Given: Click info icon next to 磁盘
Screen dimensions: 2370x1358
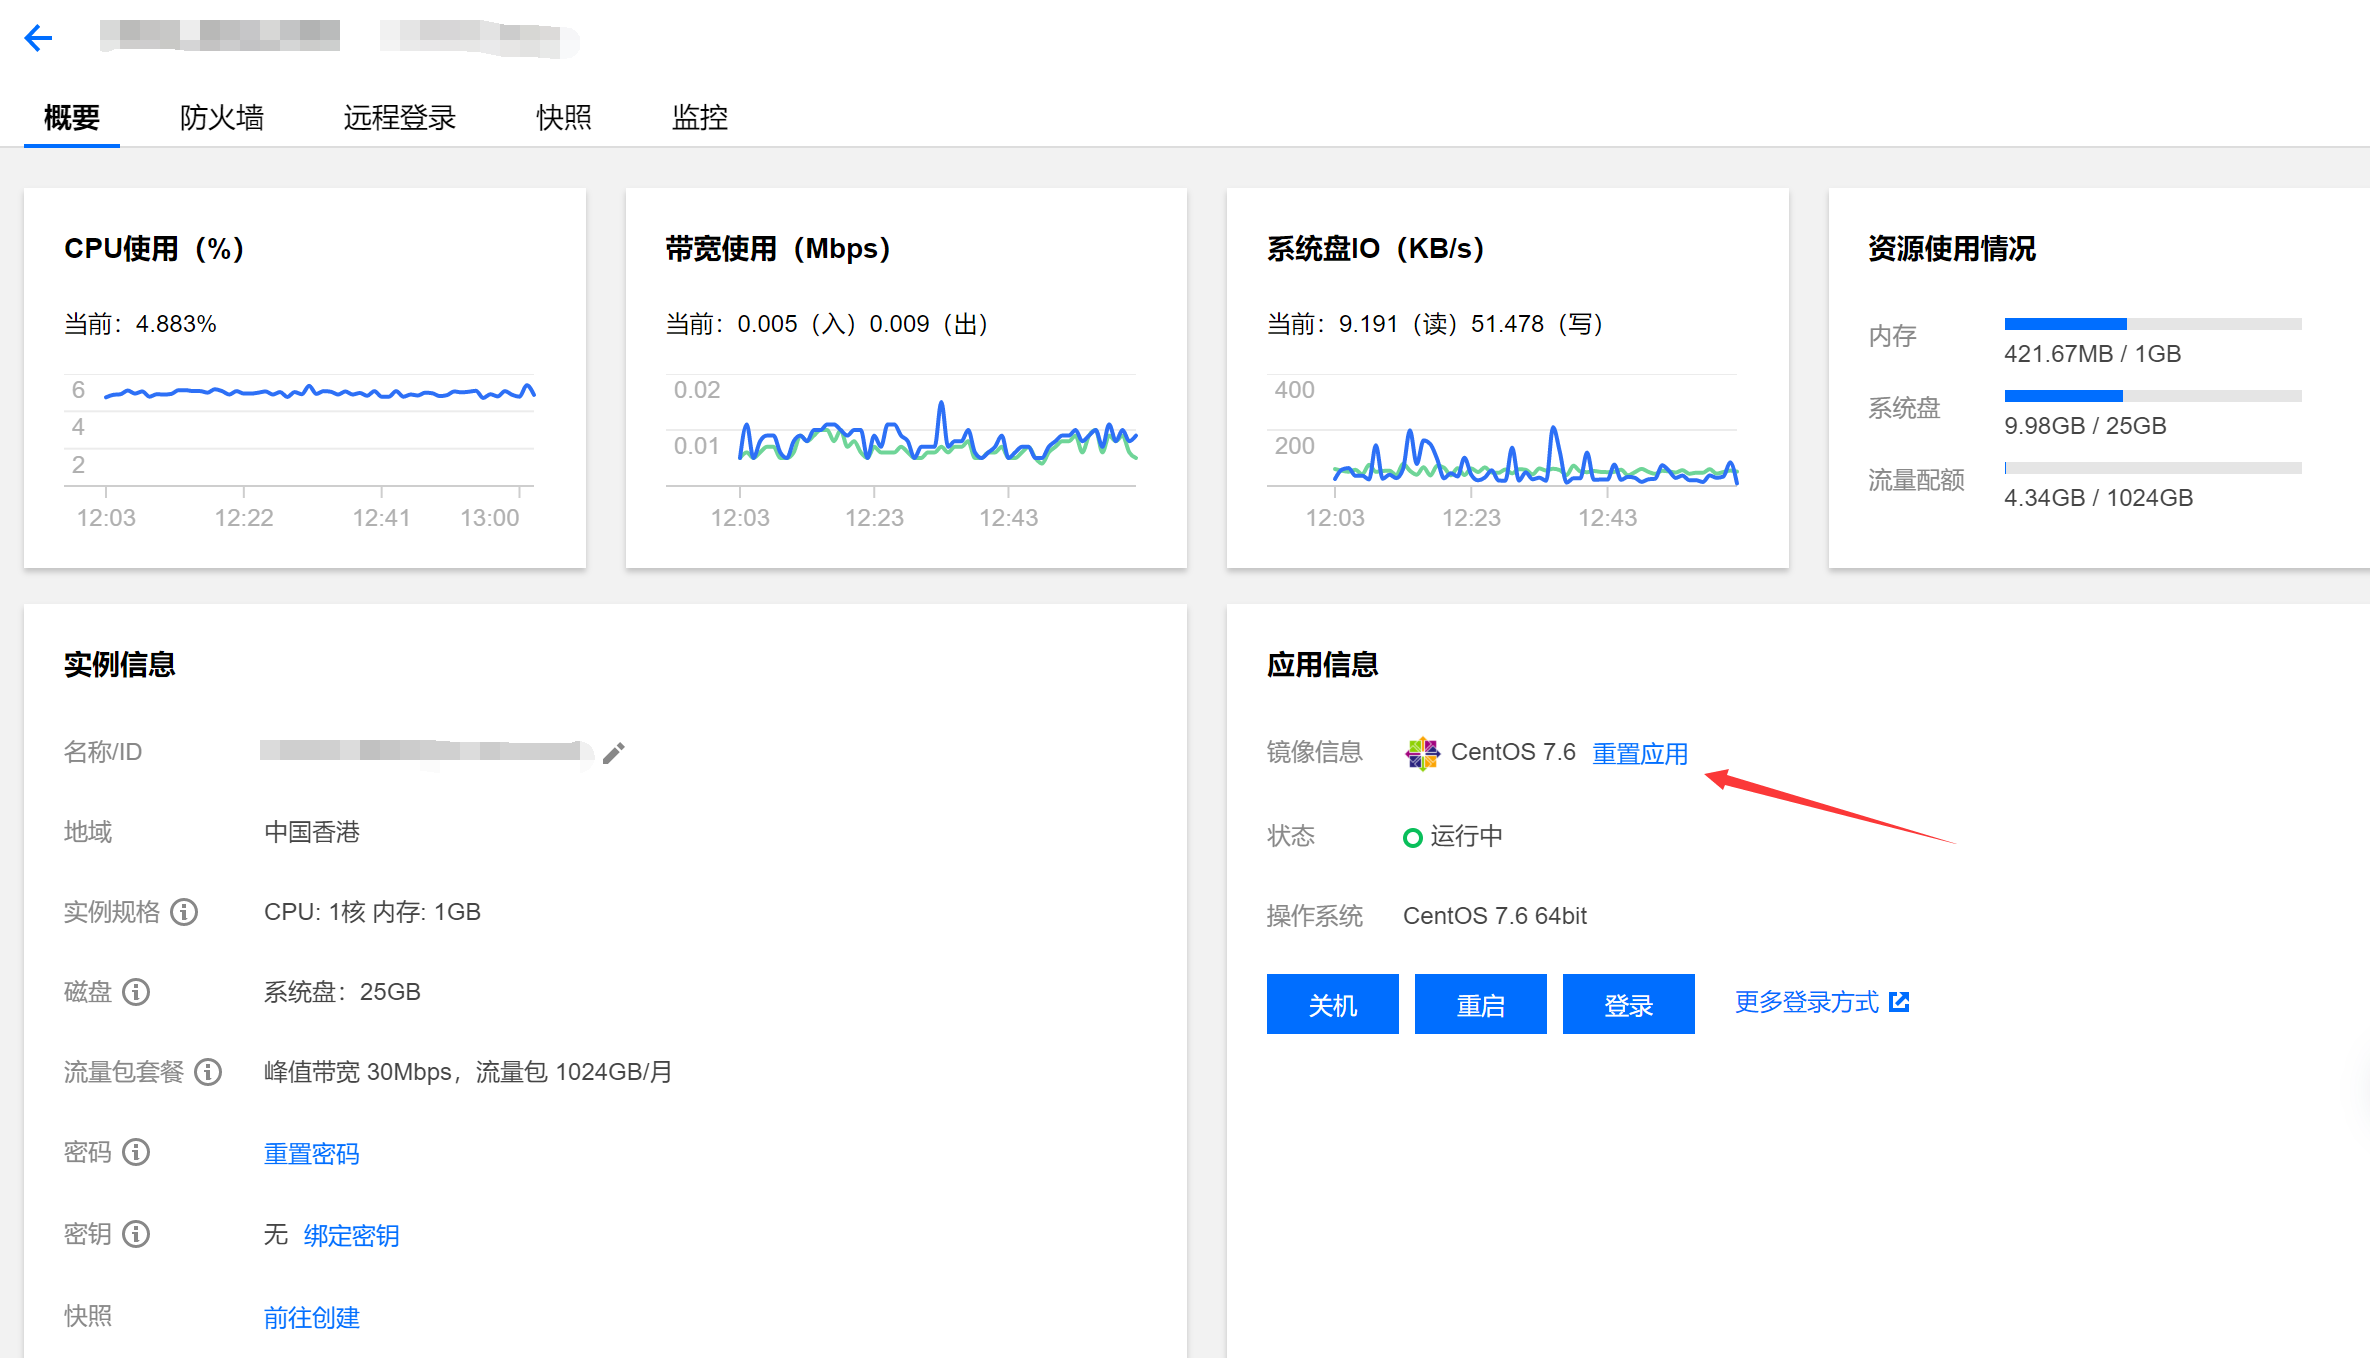Looking at the screenshot, I should coord(136,992).
